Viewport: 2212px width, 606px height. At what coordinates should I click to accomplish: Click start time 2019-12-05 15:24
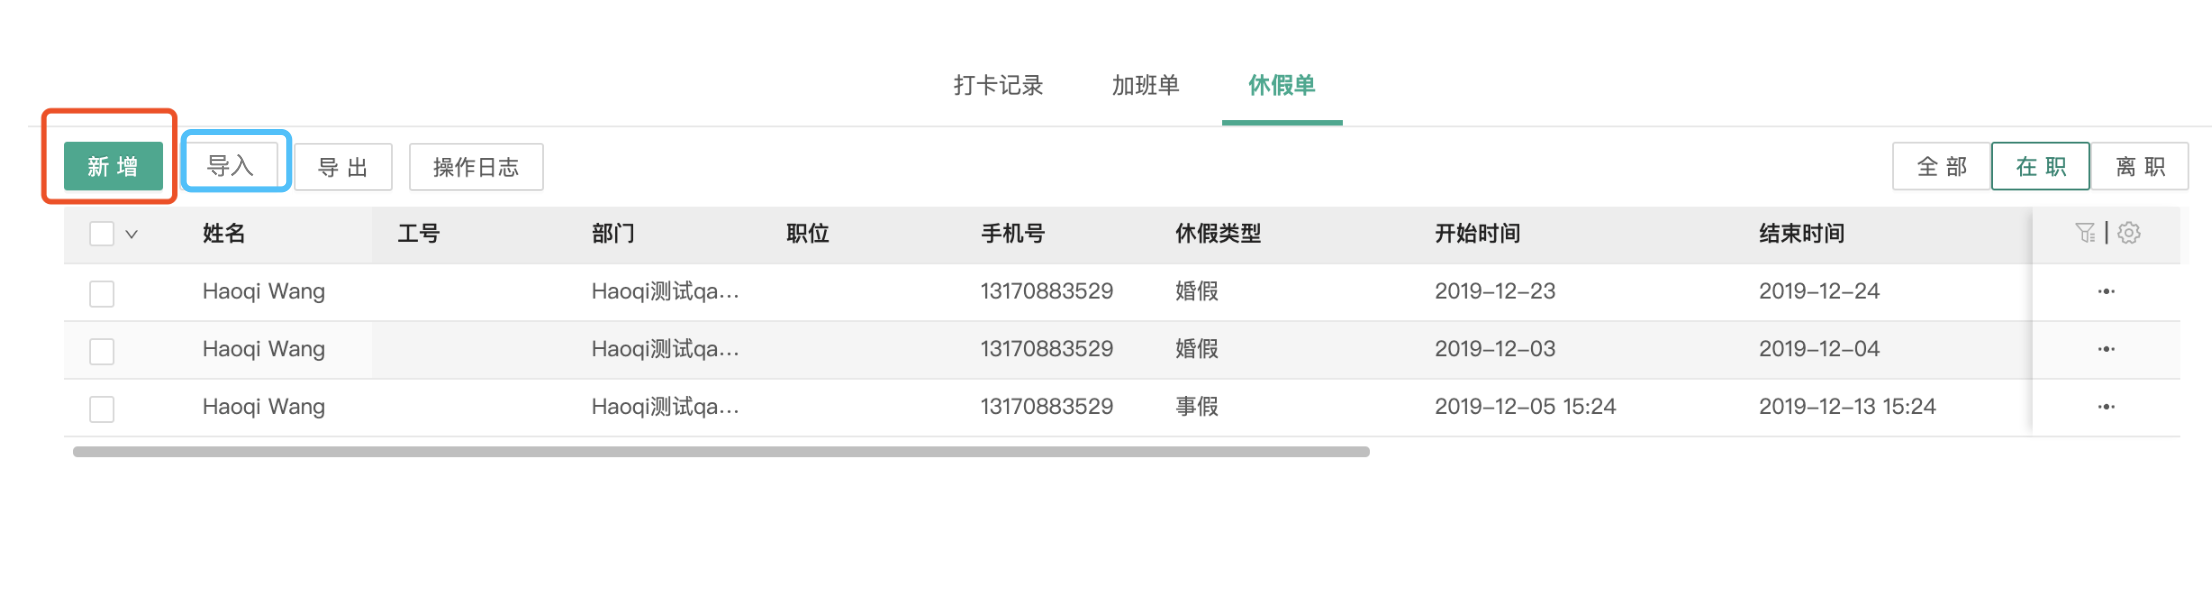1525,407
